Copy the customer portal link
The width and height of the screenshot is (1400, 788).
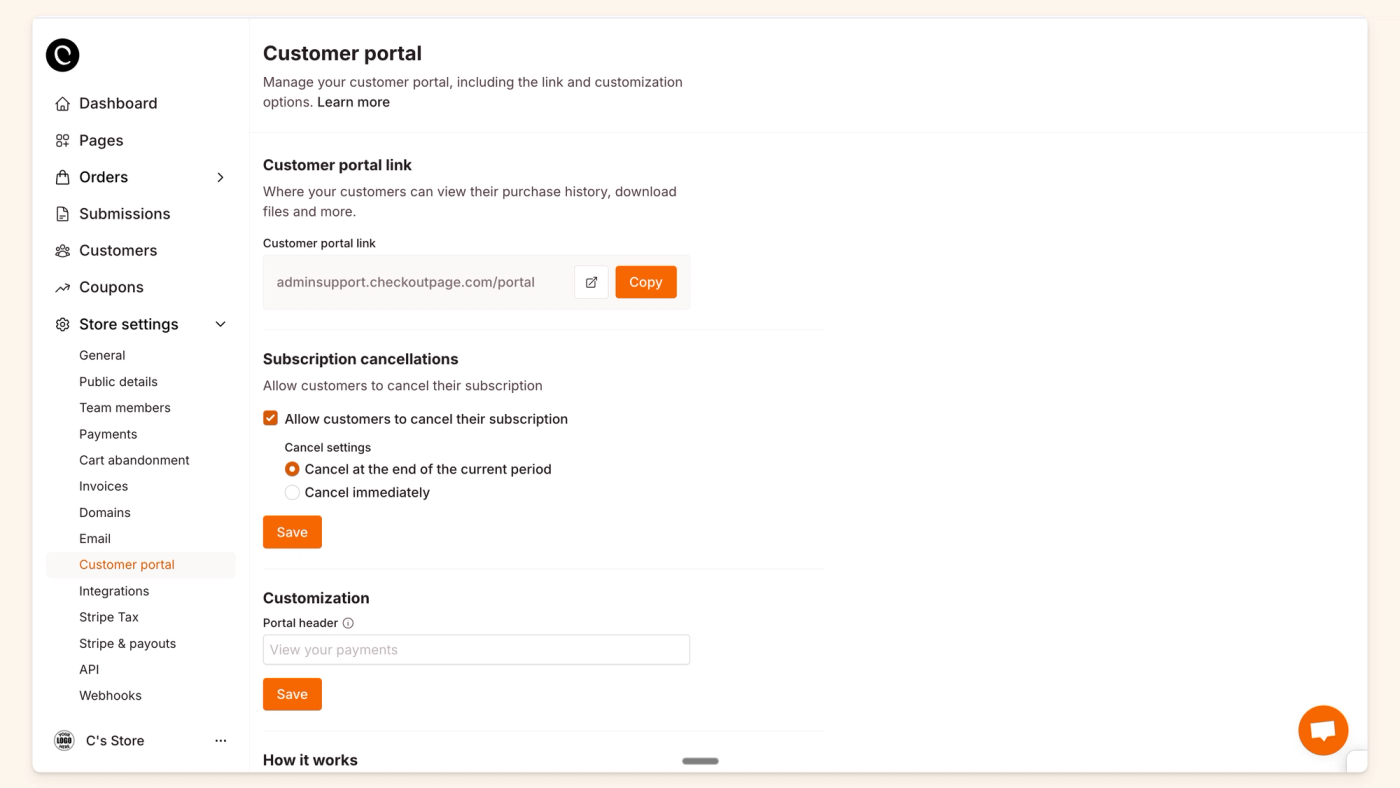click(645, 282)
